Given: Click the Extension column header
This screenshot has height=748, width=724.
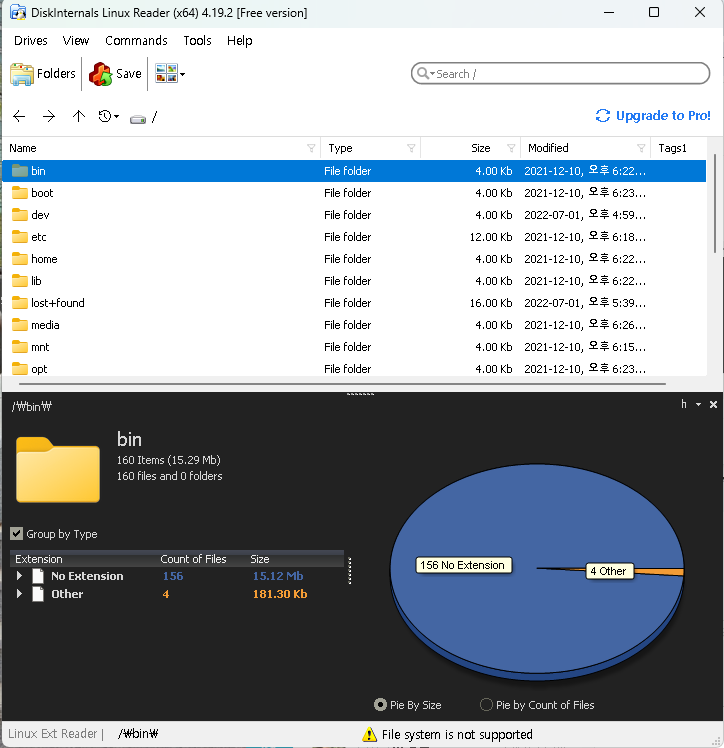Looking at the screenshot, I should pyautogui.click(x=39, y=559).
